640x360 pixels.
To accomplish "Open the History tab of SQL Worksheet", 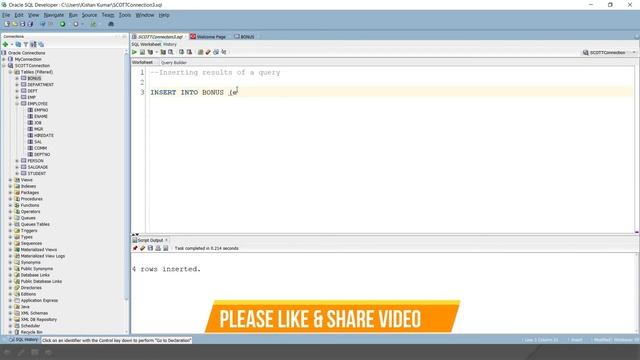I will [x=170, y=44].
